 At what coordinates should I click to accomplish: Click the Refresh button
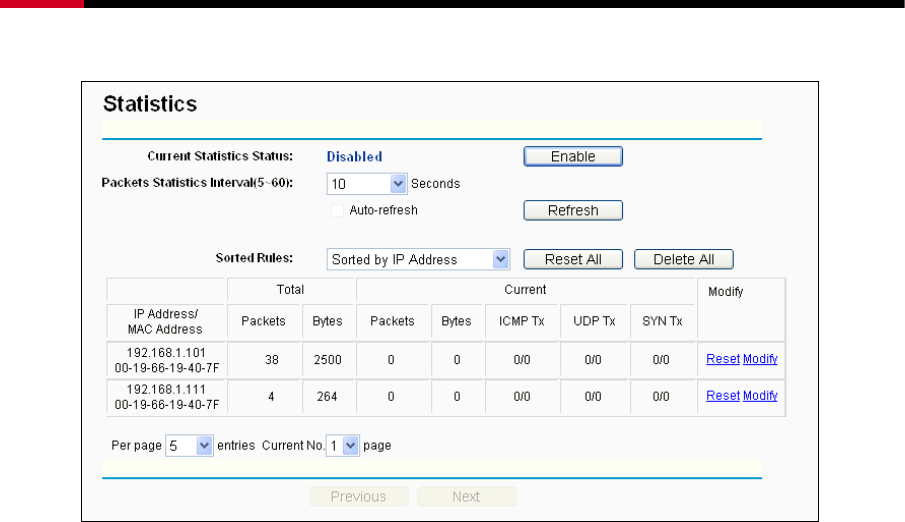point(573,210)
